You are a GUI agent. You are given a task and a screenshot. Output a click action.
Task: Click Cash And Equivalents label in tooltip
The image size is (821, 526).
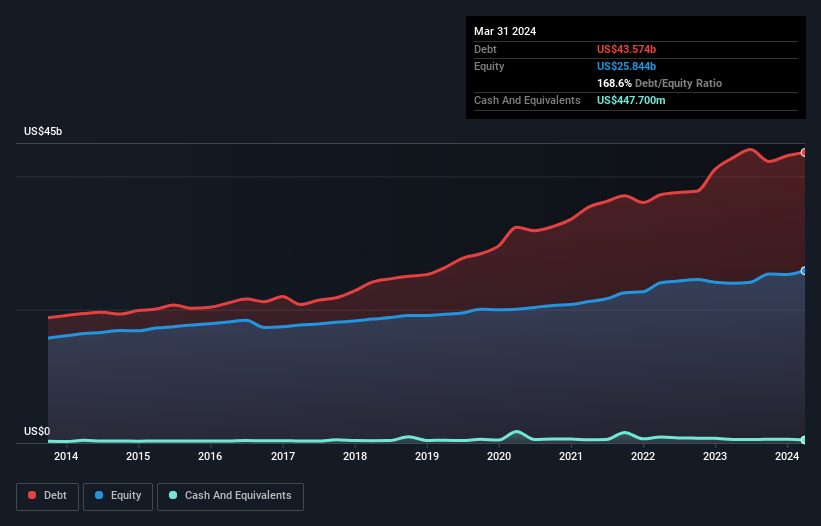pos(527,100)
